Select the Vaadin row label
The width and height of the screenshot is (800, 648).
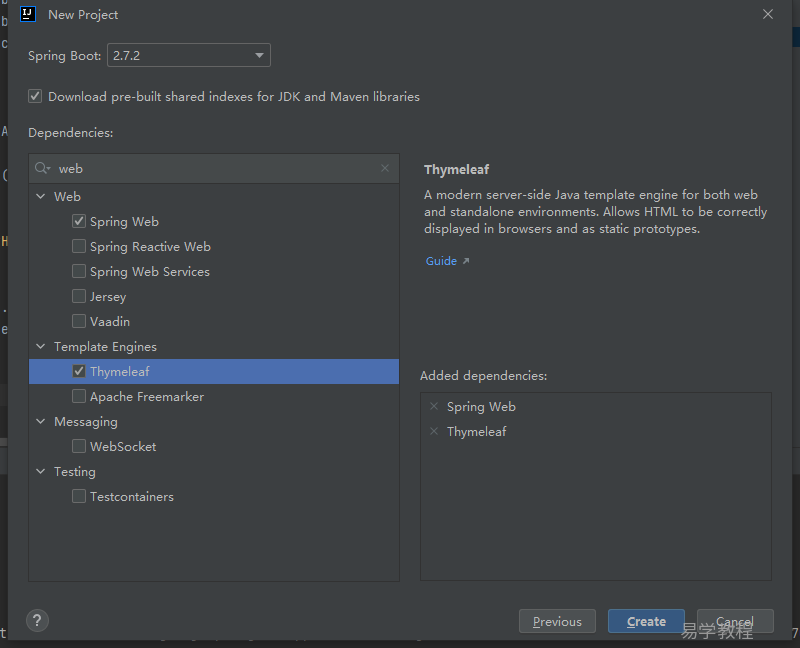click(x=110, y=321)
